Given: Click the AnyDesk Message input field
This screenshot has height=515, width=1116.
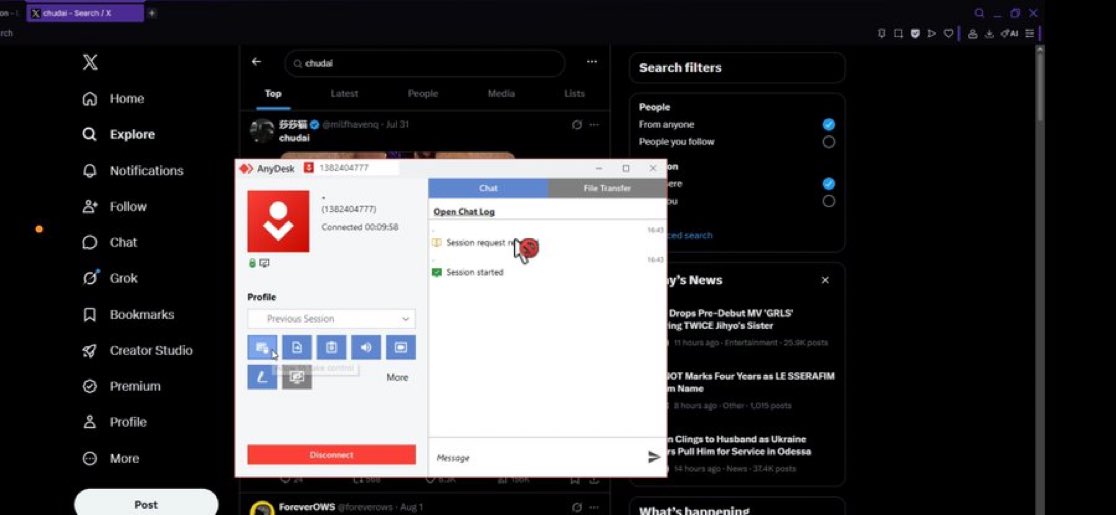Looking at the screenshot, I should coord(538,457).
